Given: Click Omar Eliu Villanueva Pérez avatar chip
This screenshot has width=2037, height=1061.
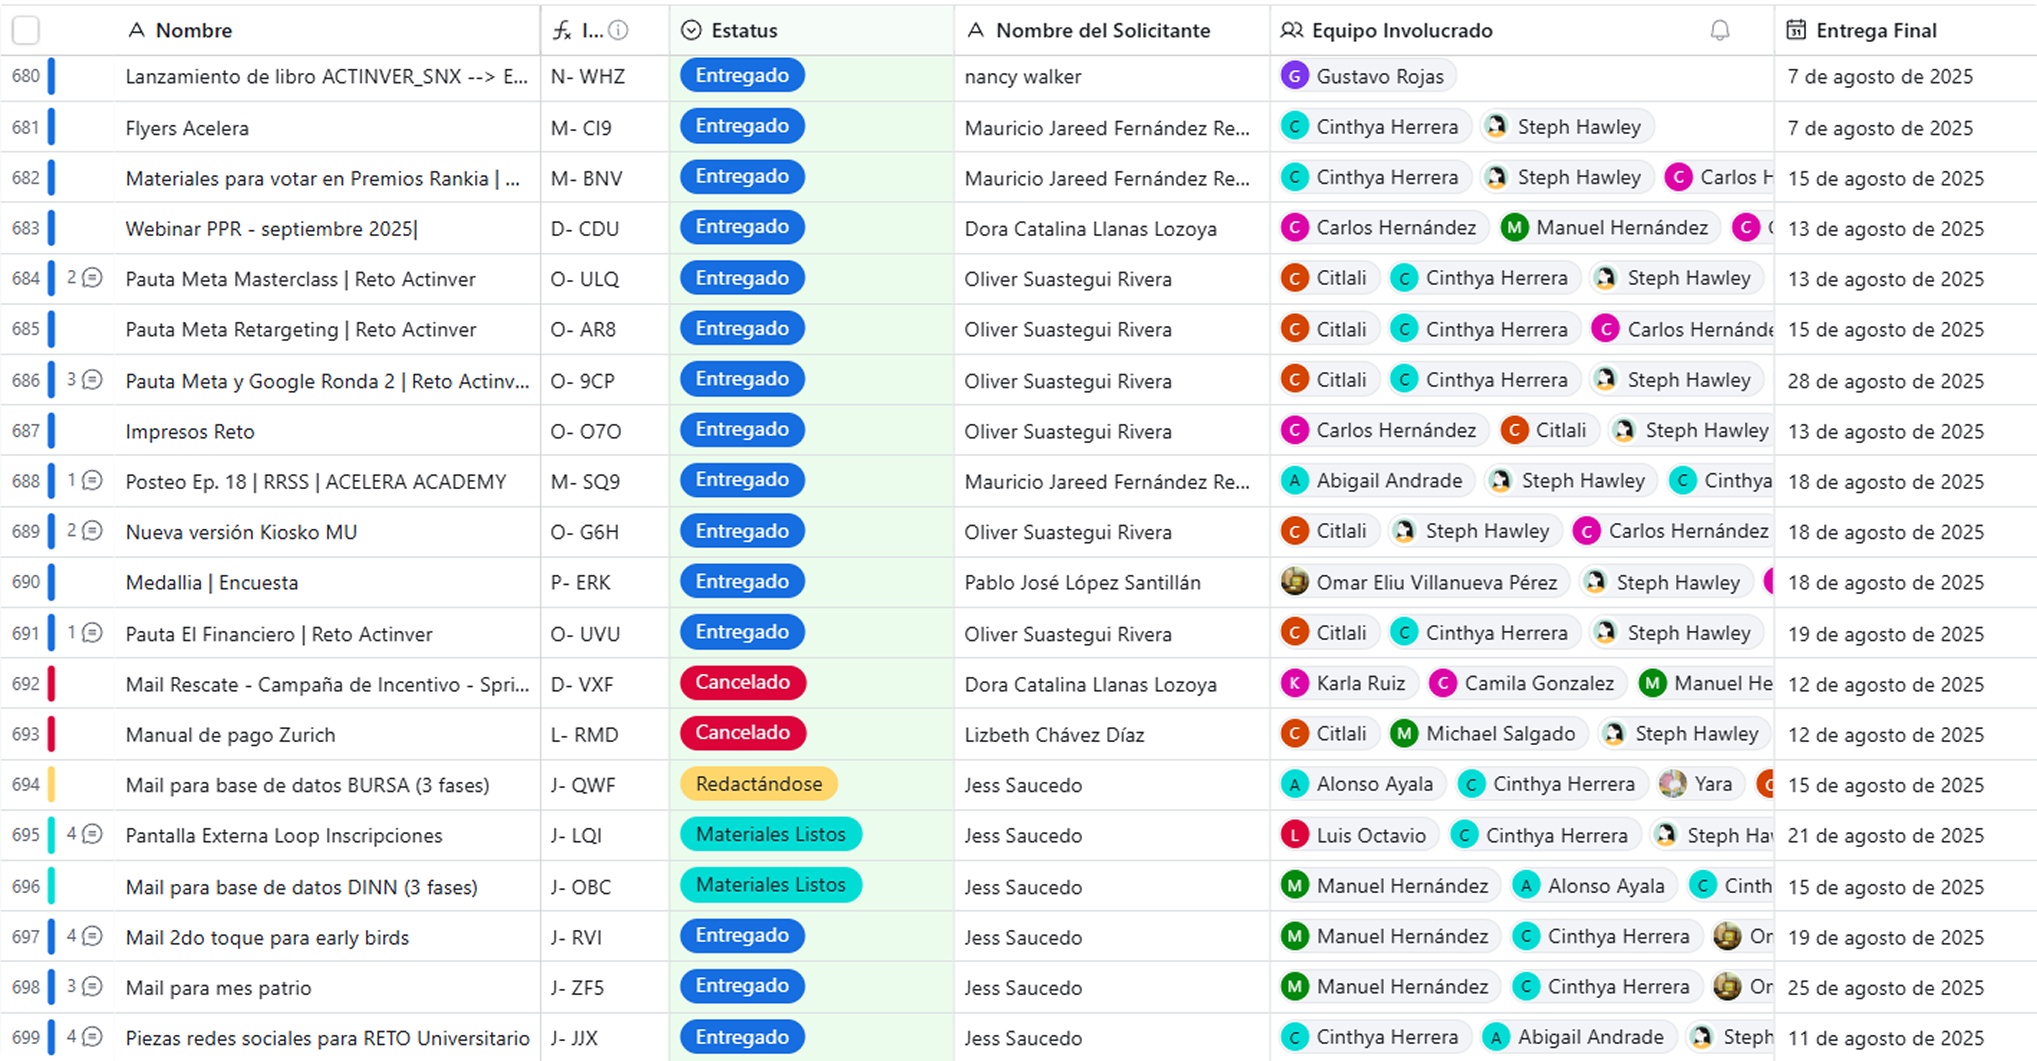Looking at the screenshot, I should [1420, 582].
